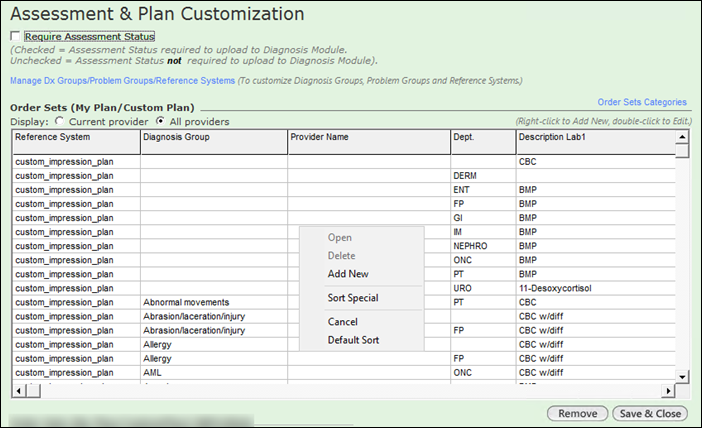
Task: Click the Dept. column header
Action: point(484,142)
